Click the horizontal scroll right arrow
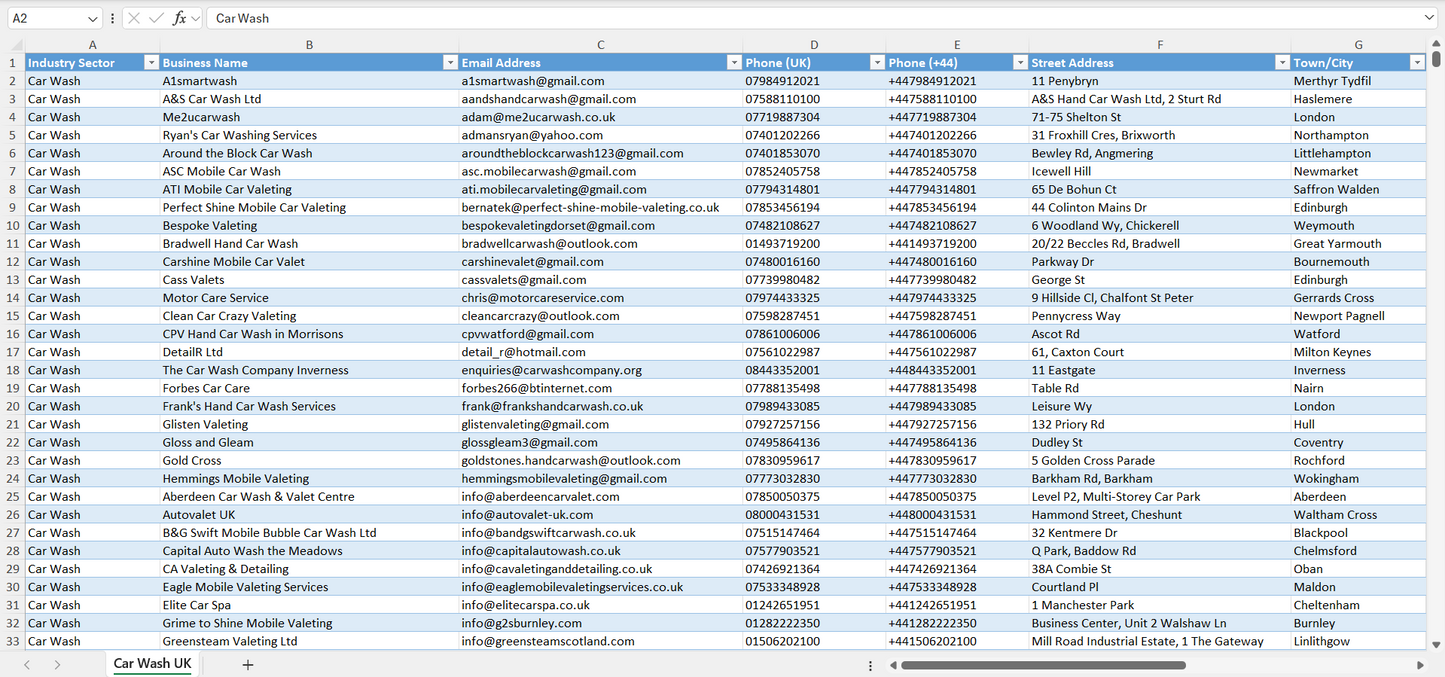This screenshot has height=677, width=1445. (x=1420, y=665)
